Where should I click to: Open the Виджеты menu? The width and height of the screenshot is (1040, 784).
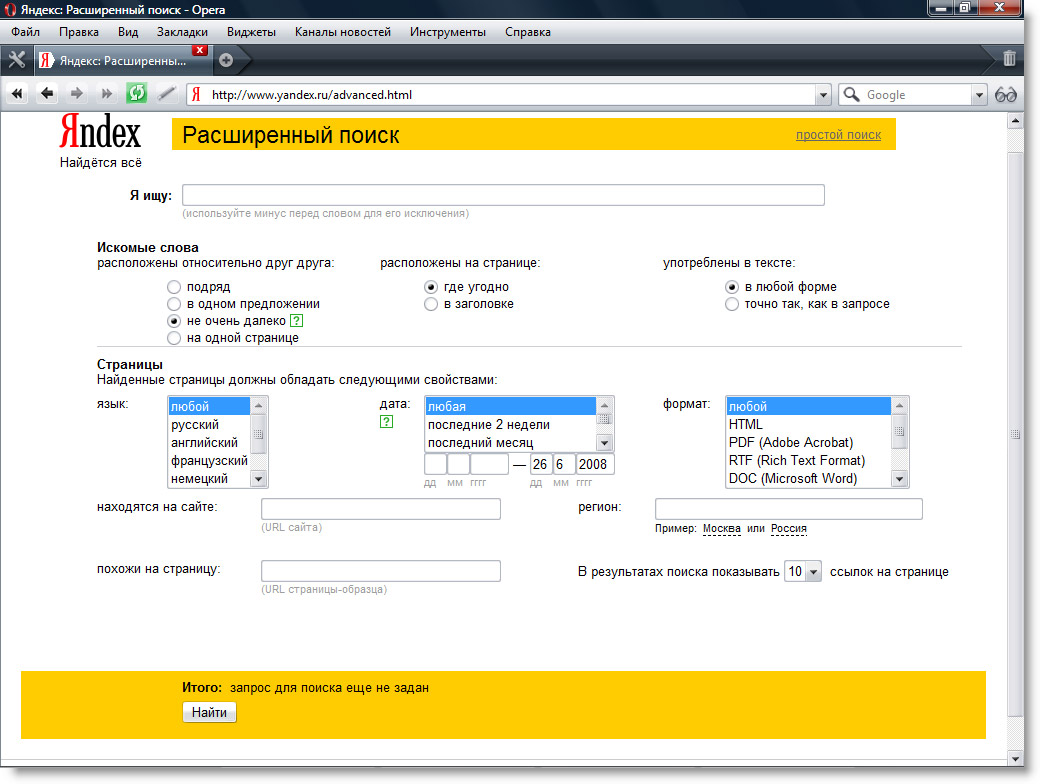[x=251, y=32]
